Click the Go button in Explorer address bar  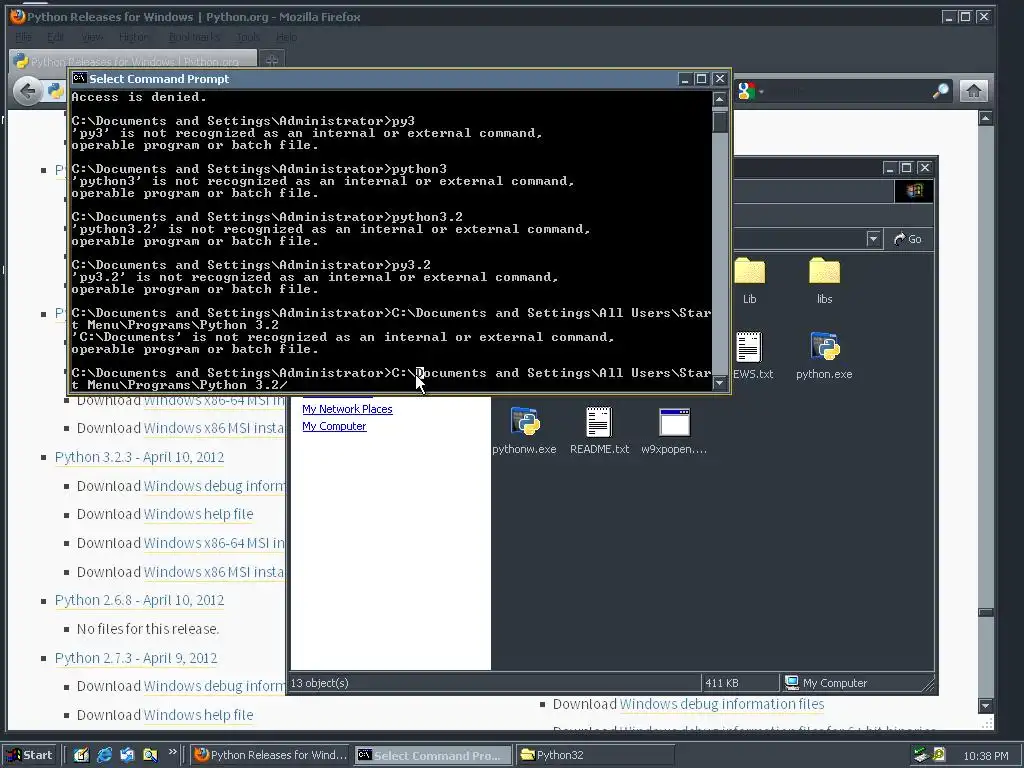click(908, 239)
